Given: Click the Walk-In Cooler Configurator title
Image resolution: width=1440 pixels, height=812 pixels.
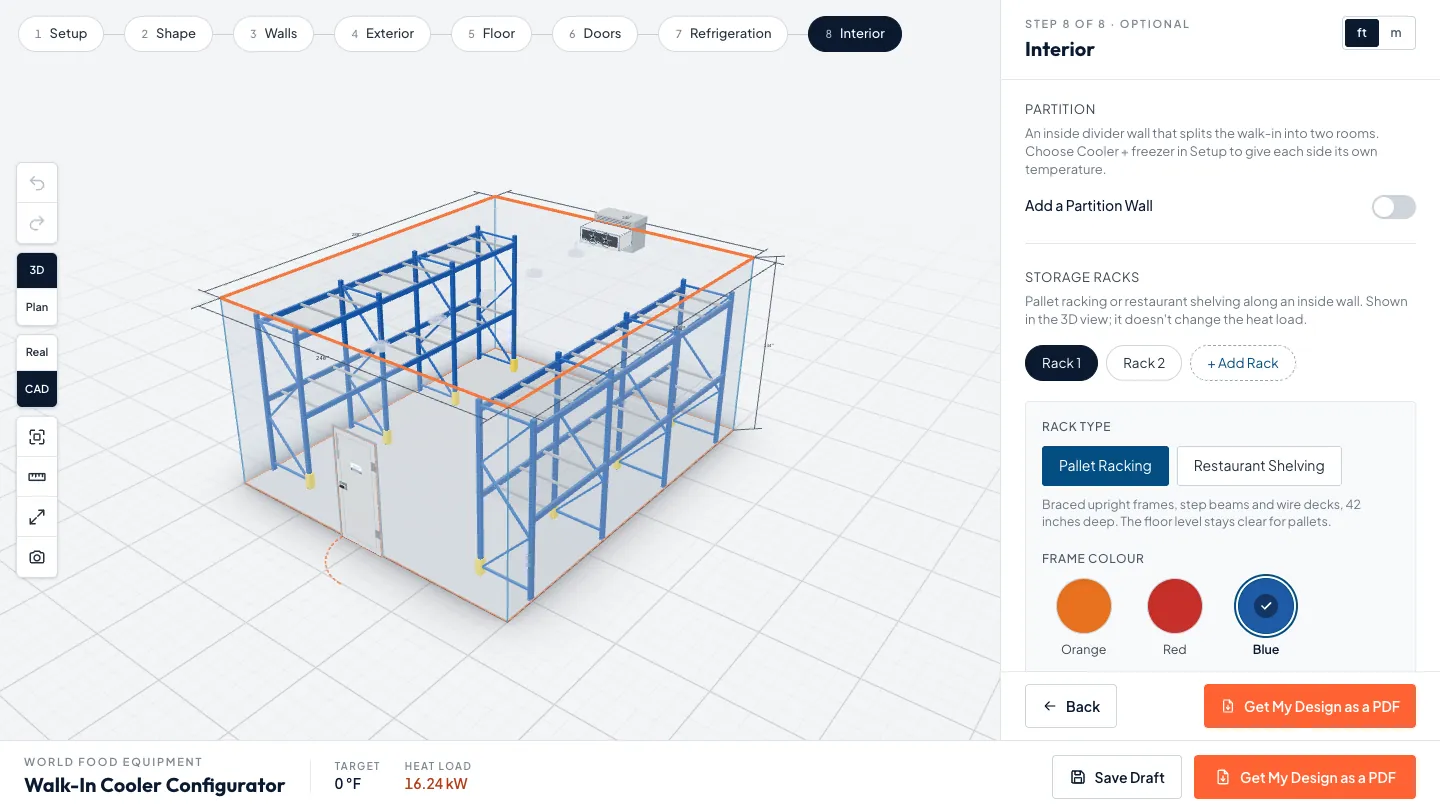Looking at the screenshot, I should tap(155, 785).
